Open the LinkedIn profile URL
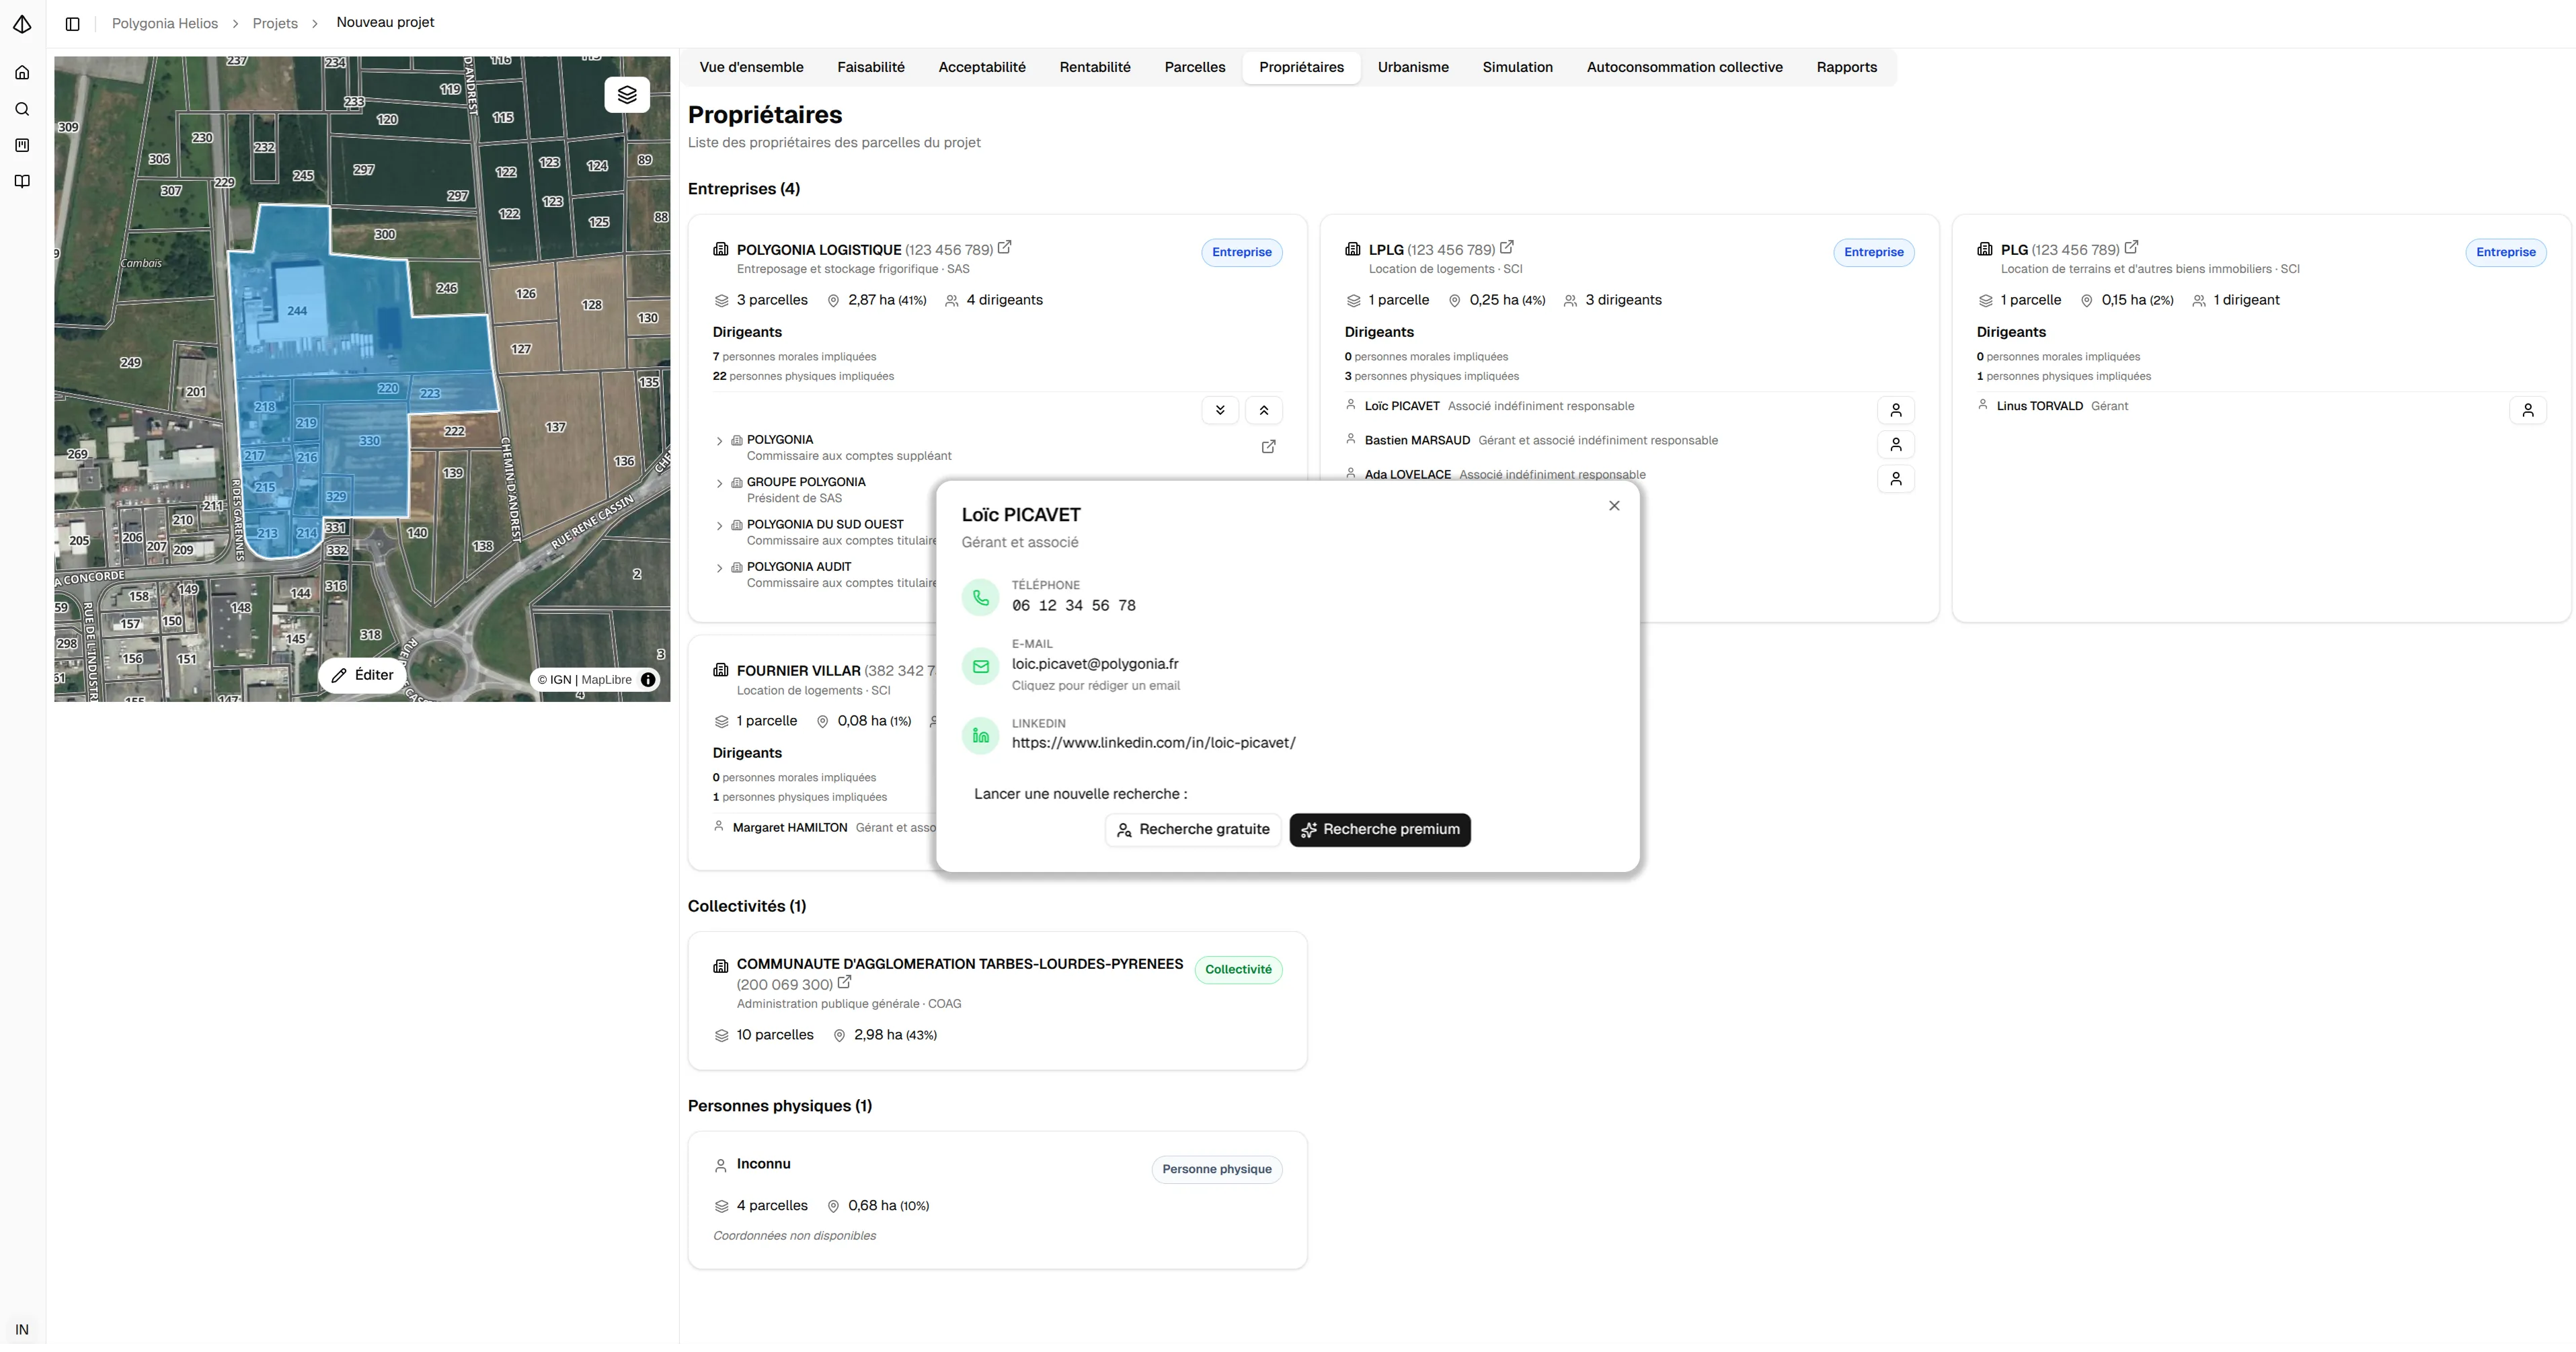2576x1352 pixels. coord(1153,743)
